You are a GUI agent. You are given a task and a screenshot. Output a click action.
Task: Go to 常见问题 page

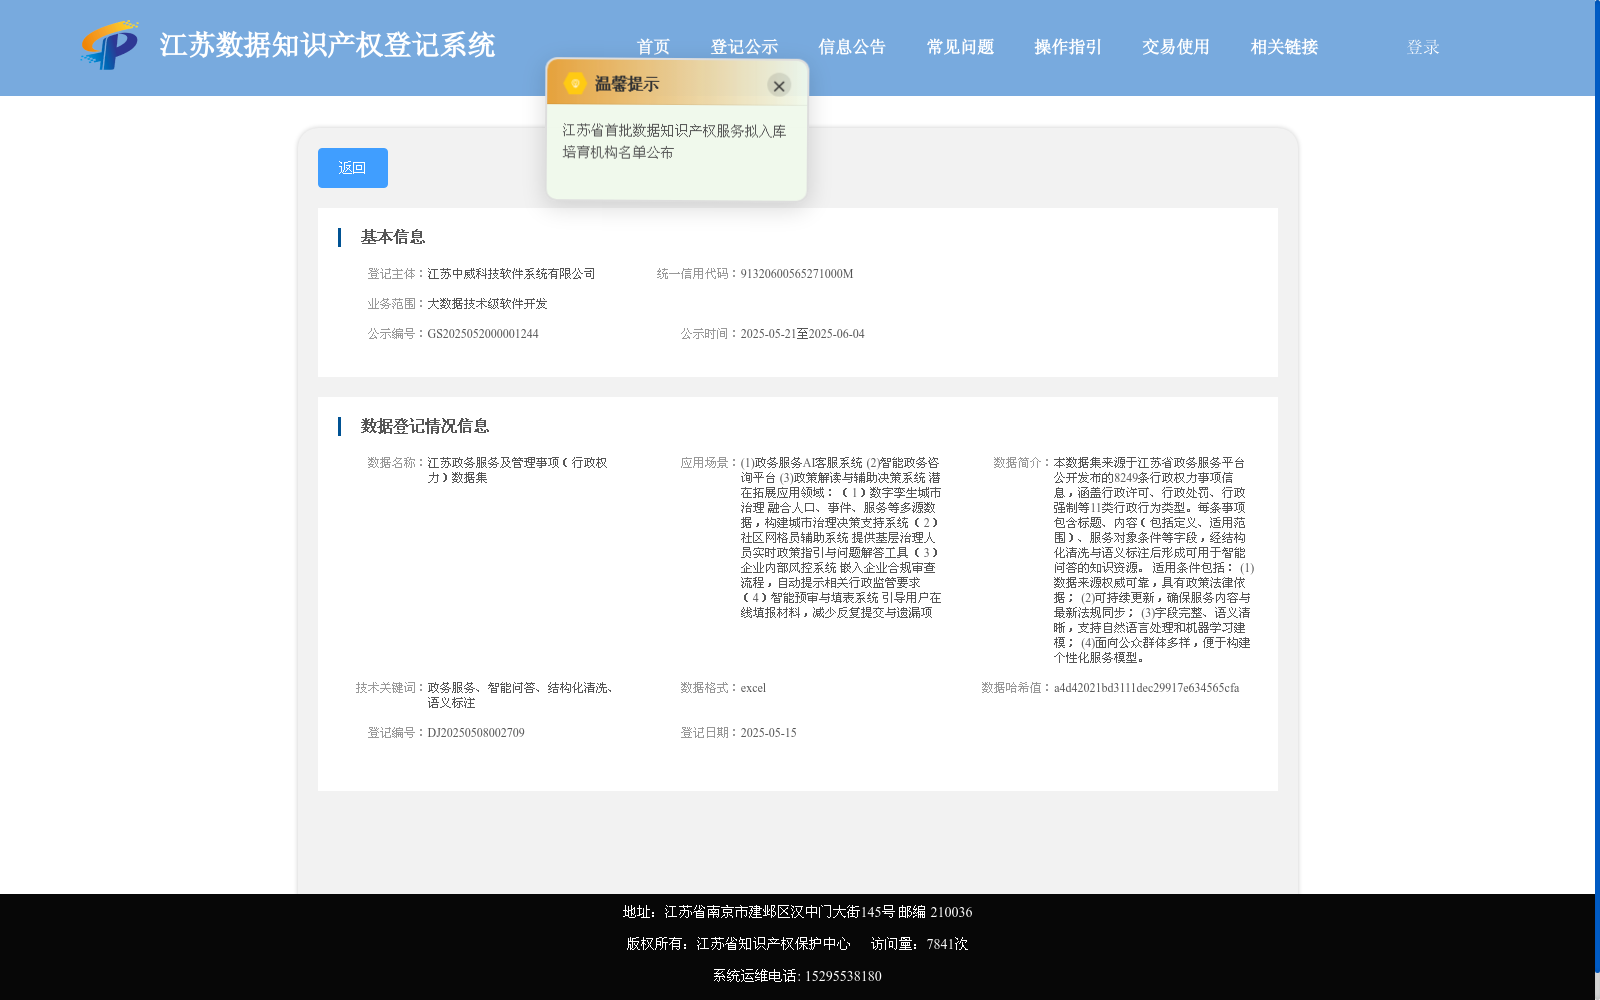(x=960, y=47)
